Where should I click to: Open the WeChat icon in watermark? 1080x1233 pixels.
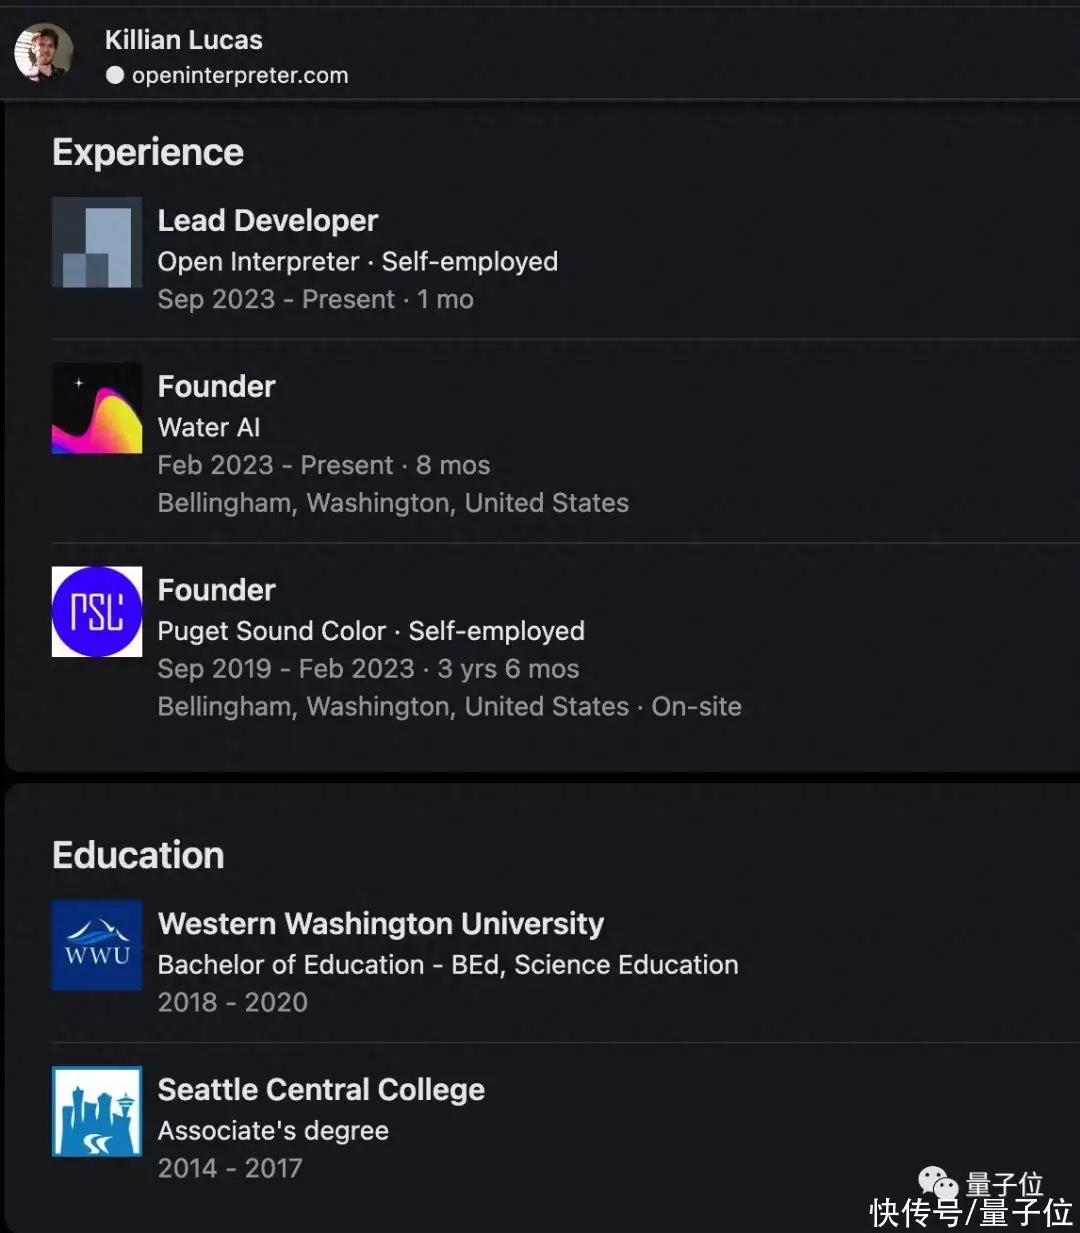(939, 1184)
